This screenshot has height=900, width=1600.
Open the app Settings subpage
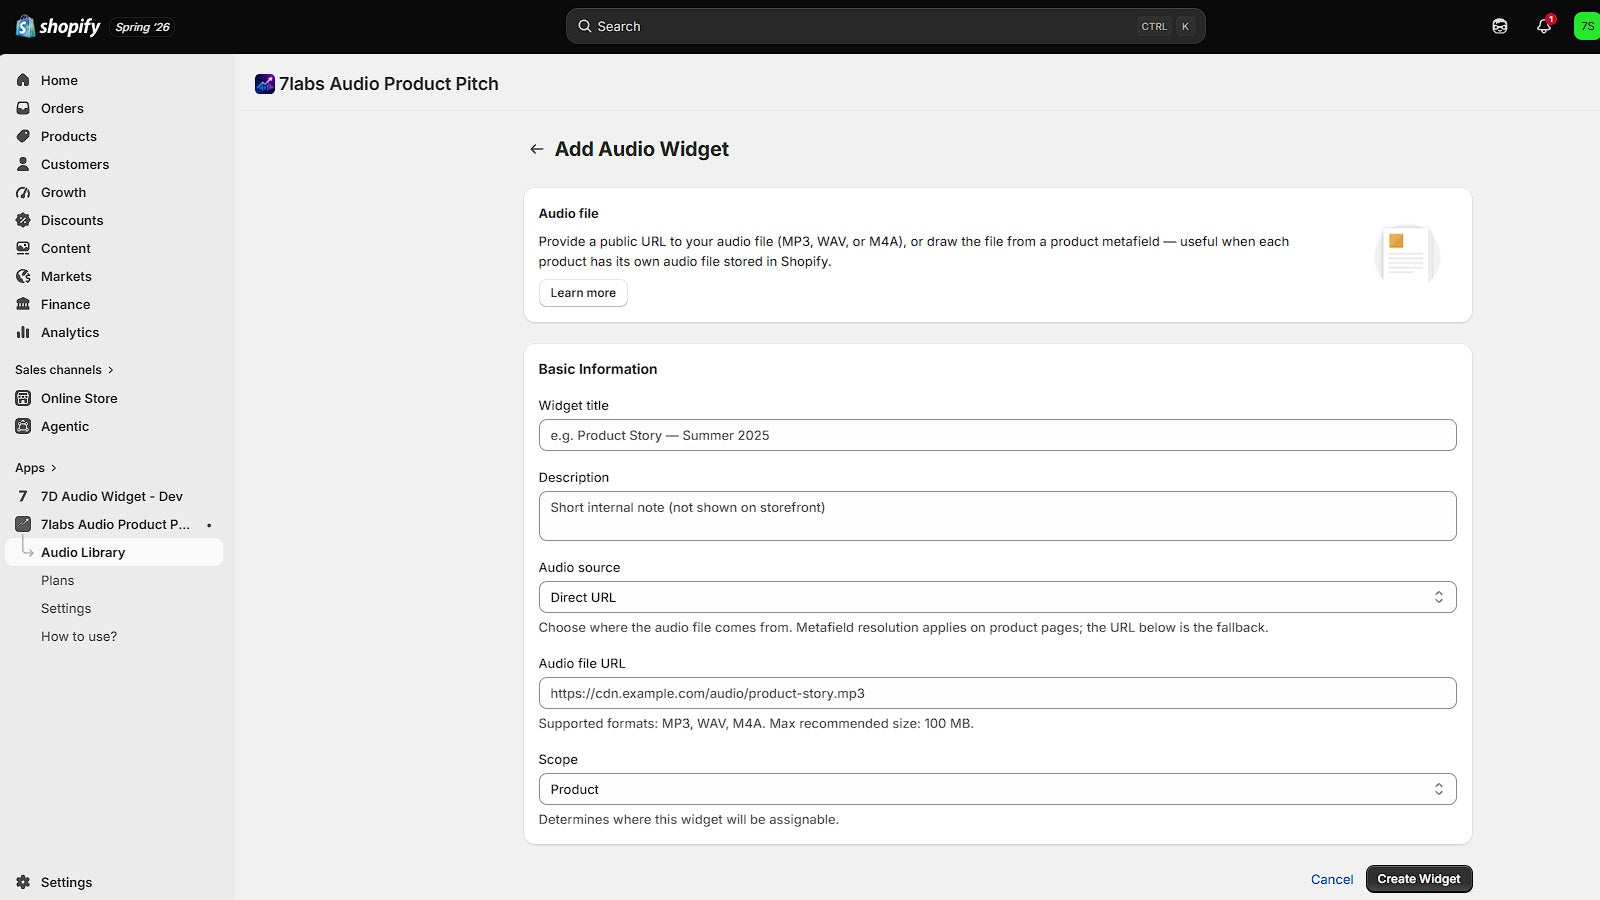tap(66, 608)
